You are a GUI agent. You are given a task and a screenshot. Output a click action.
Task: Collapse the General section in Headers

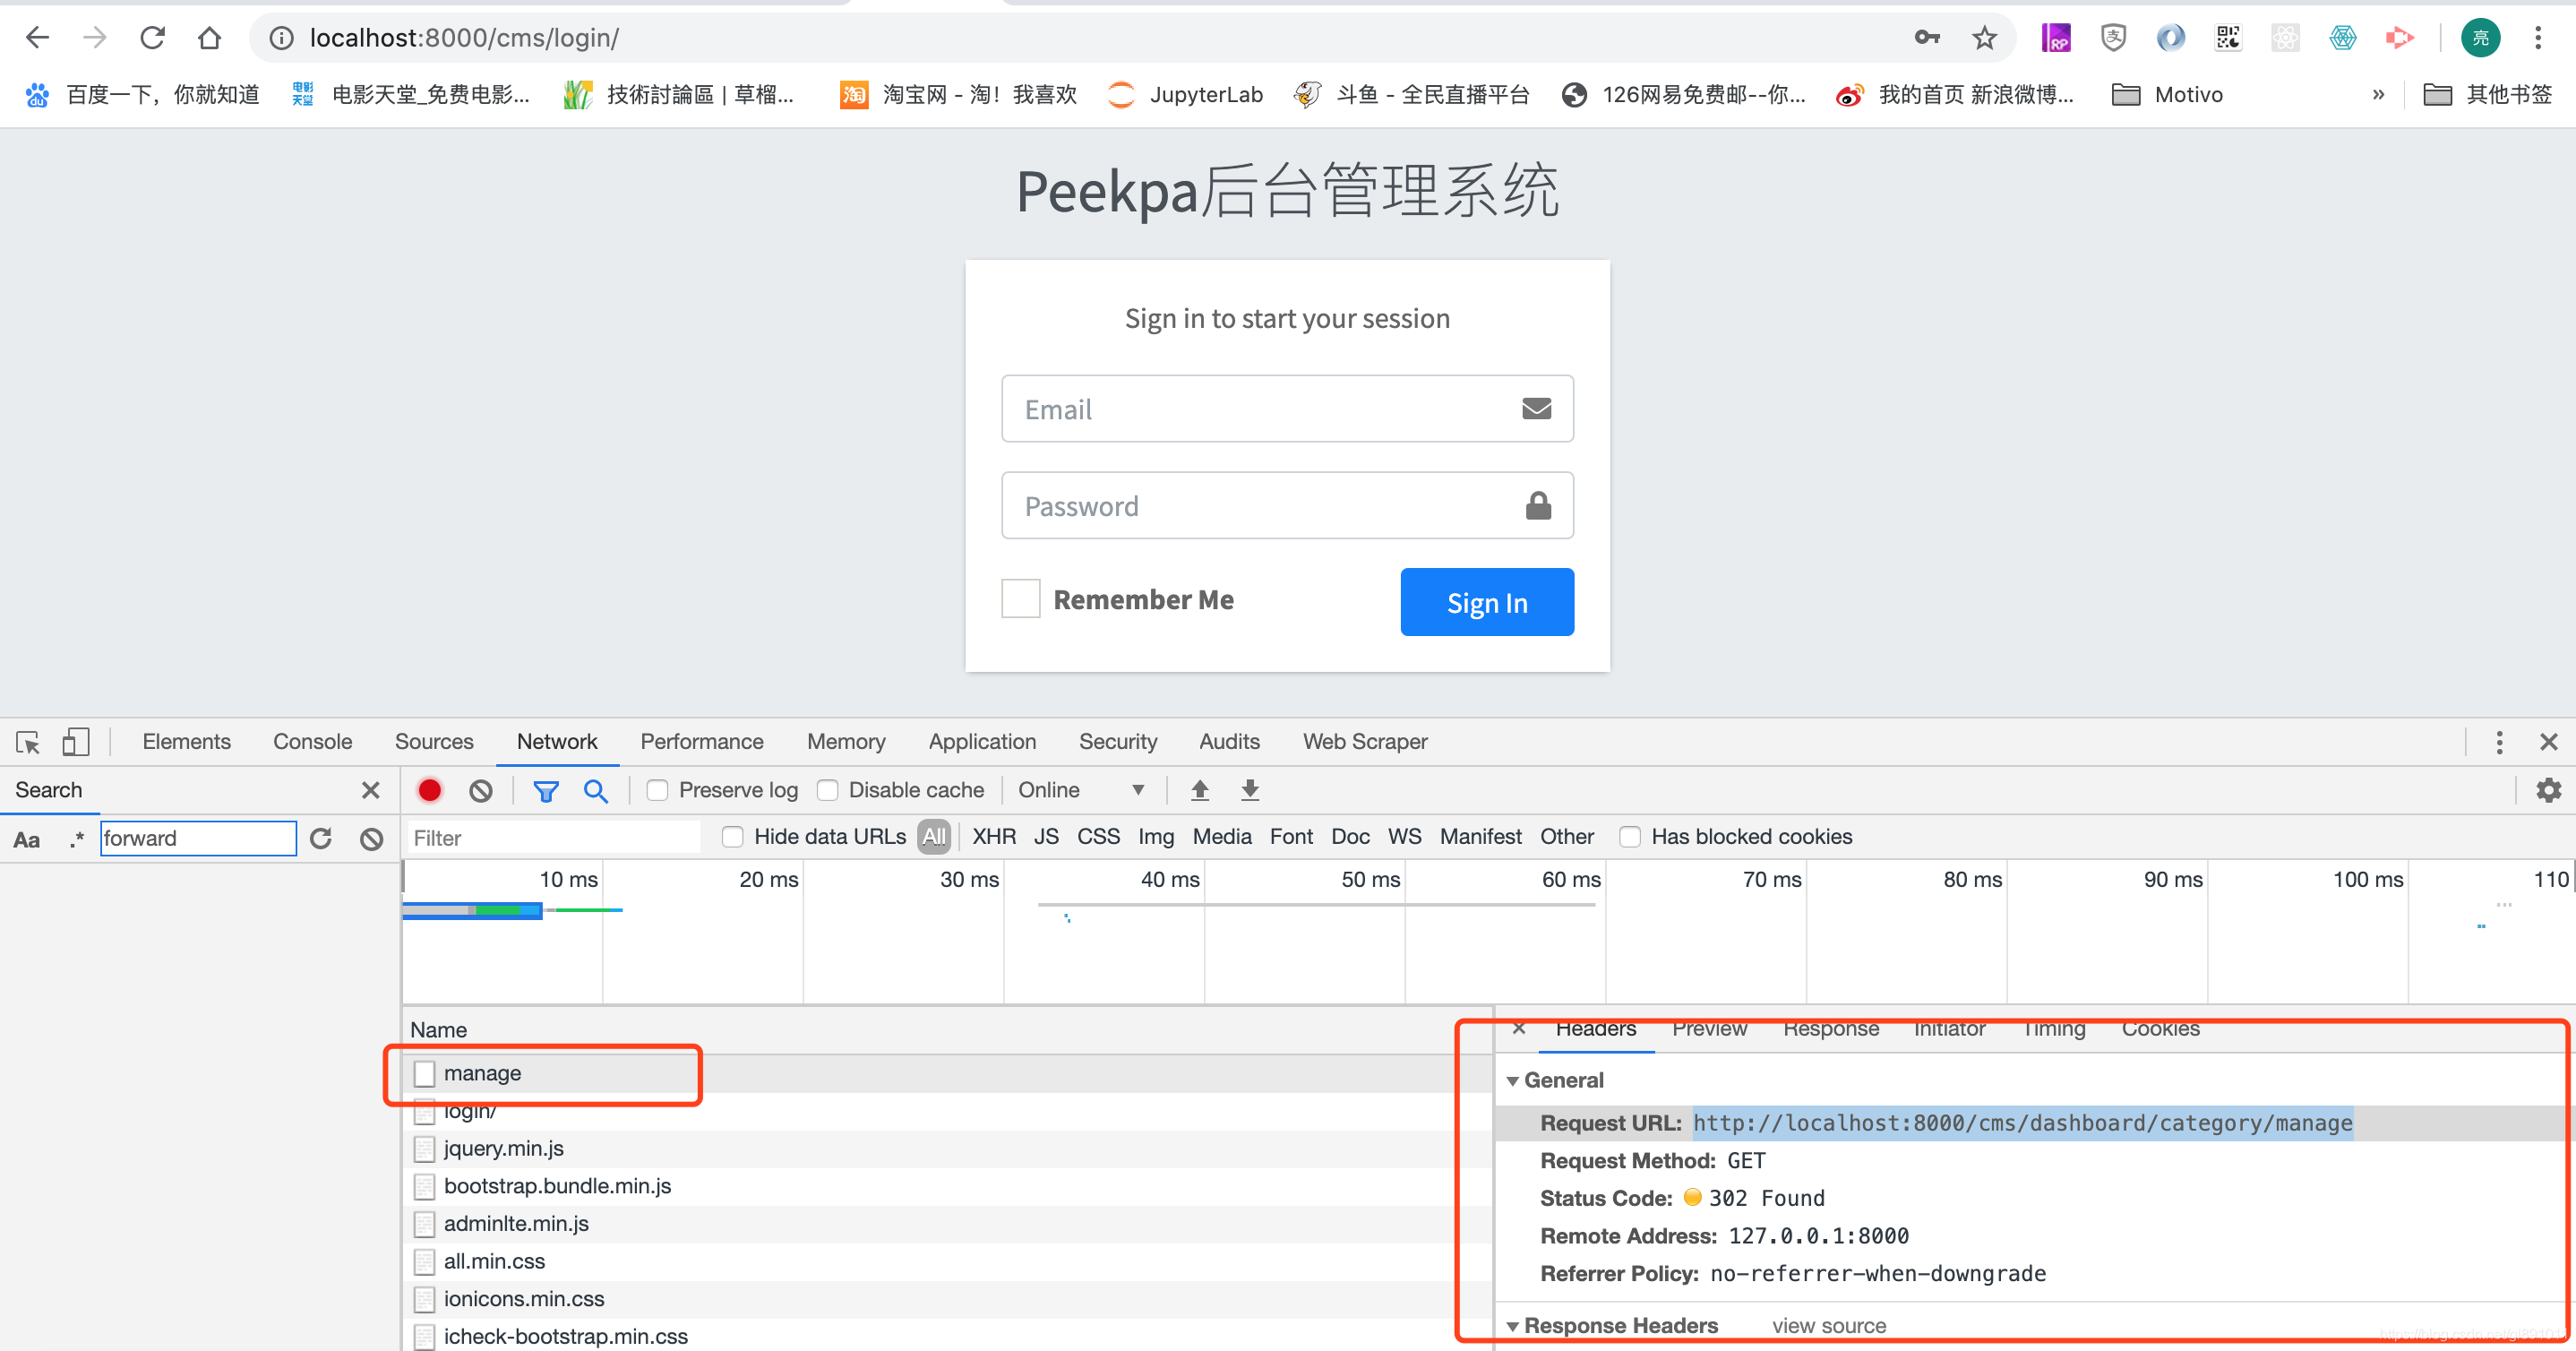1514,1080
